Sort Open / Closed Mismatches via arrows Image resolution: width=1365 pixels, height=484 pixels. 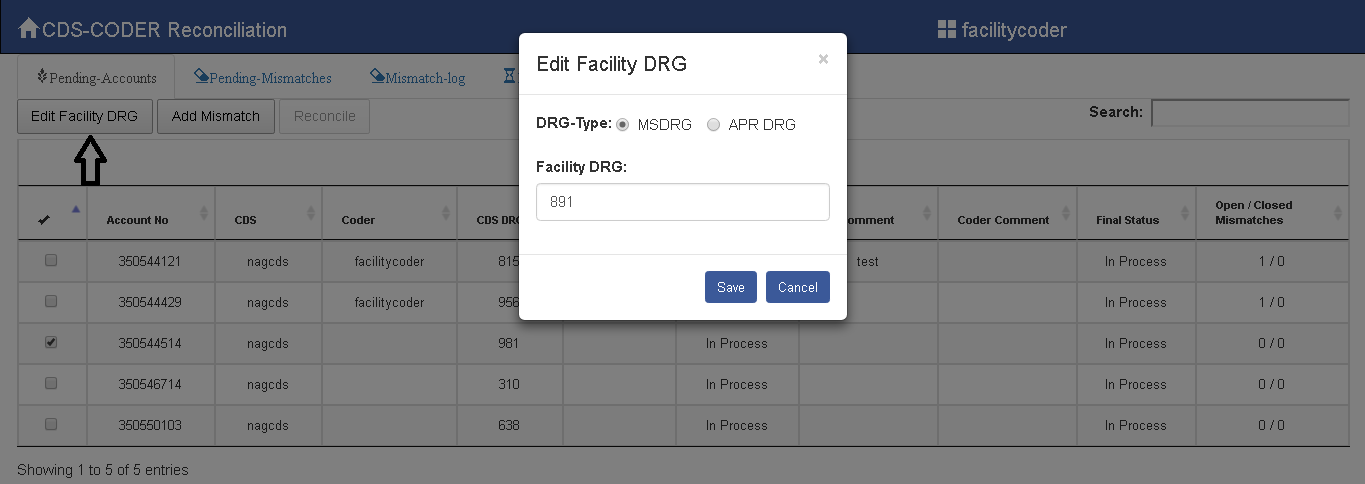tap(1339, 213)
